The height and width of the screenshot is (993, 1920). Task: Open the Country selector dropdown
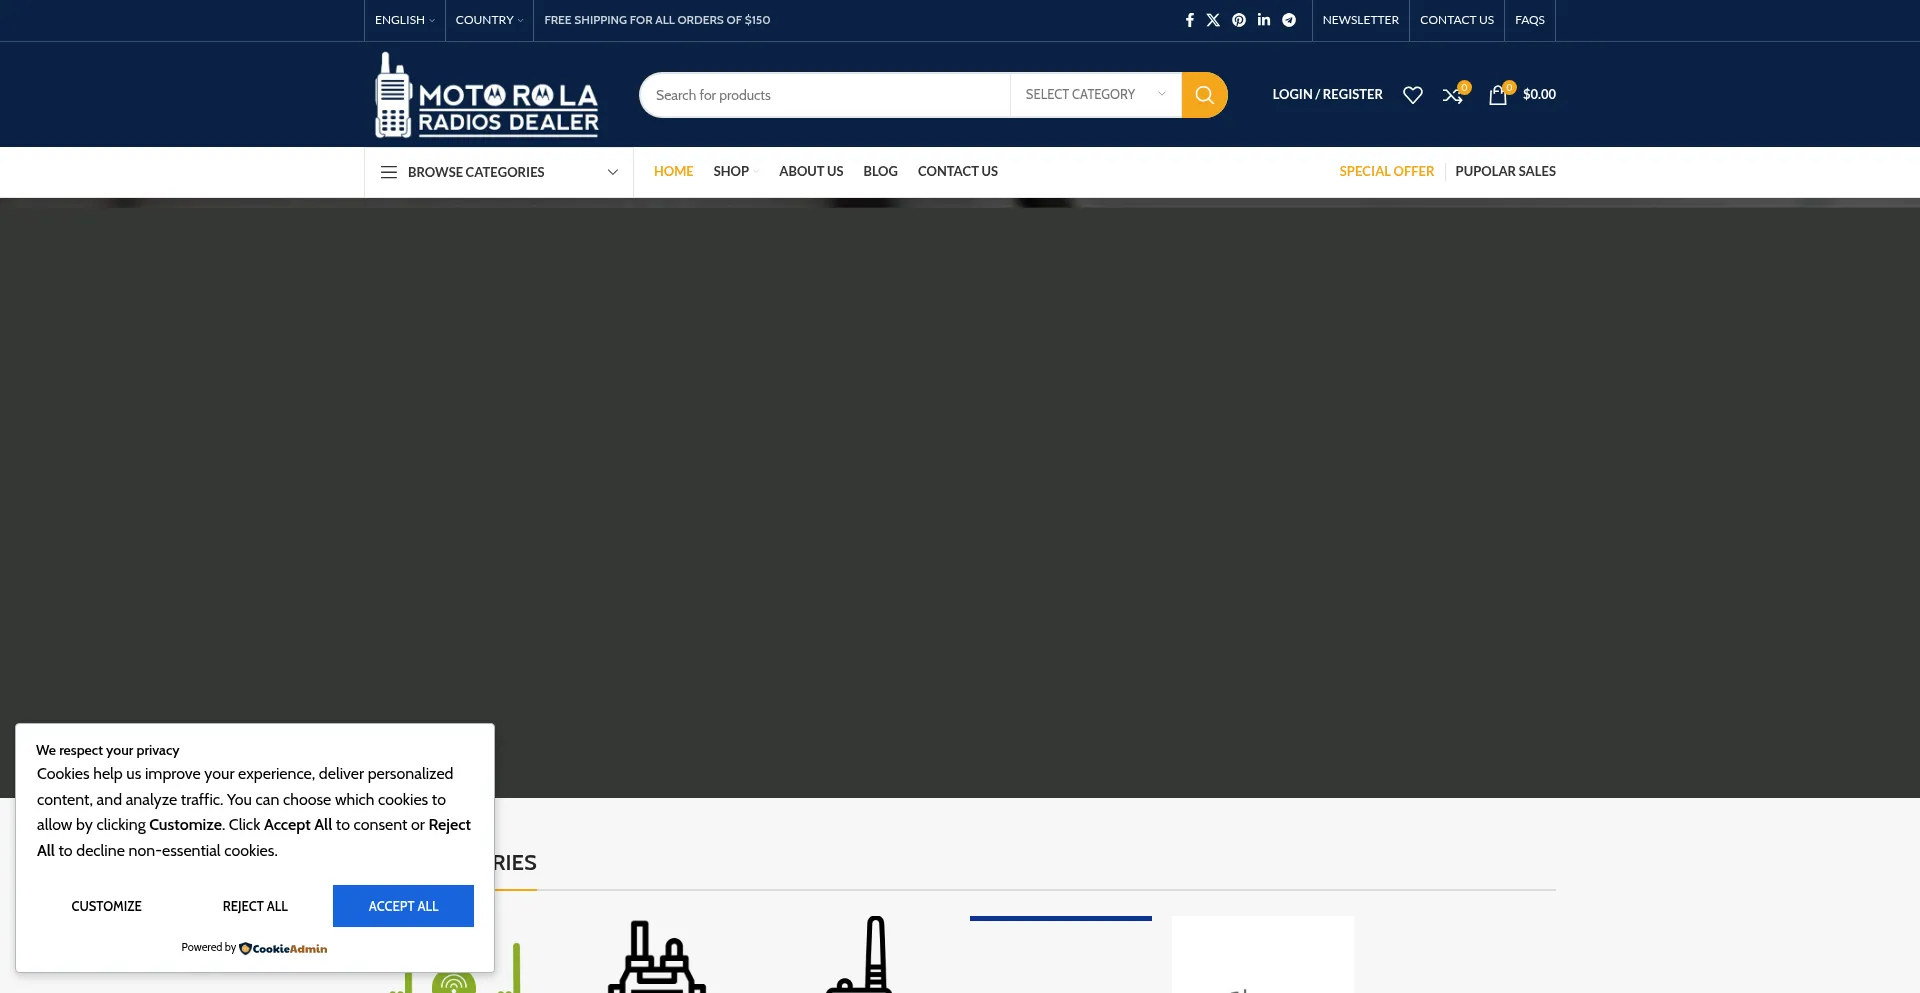[489, 20]
